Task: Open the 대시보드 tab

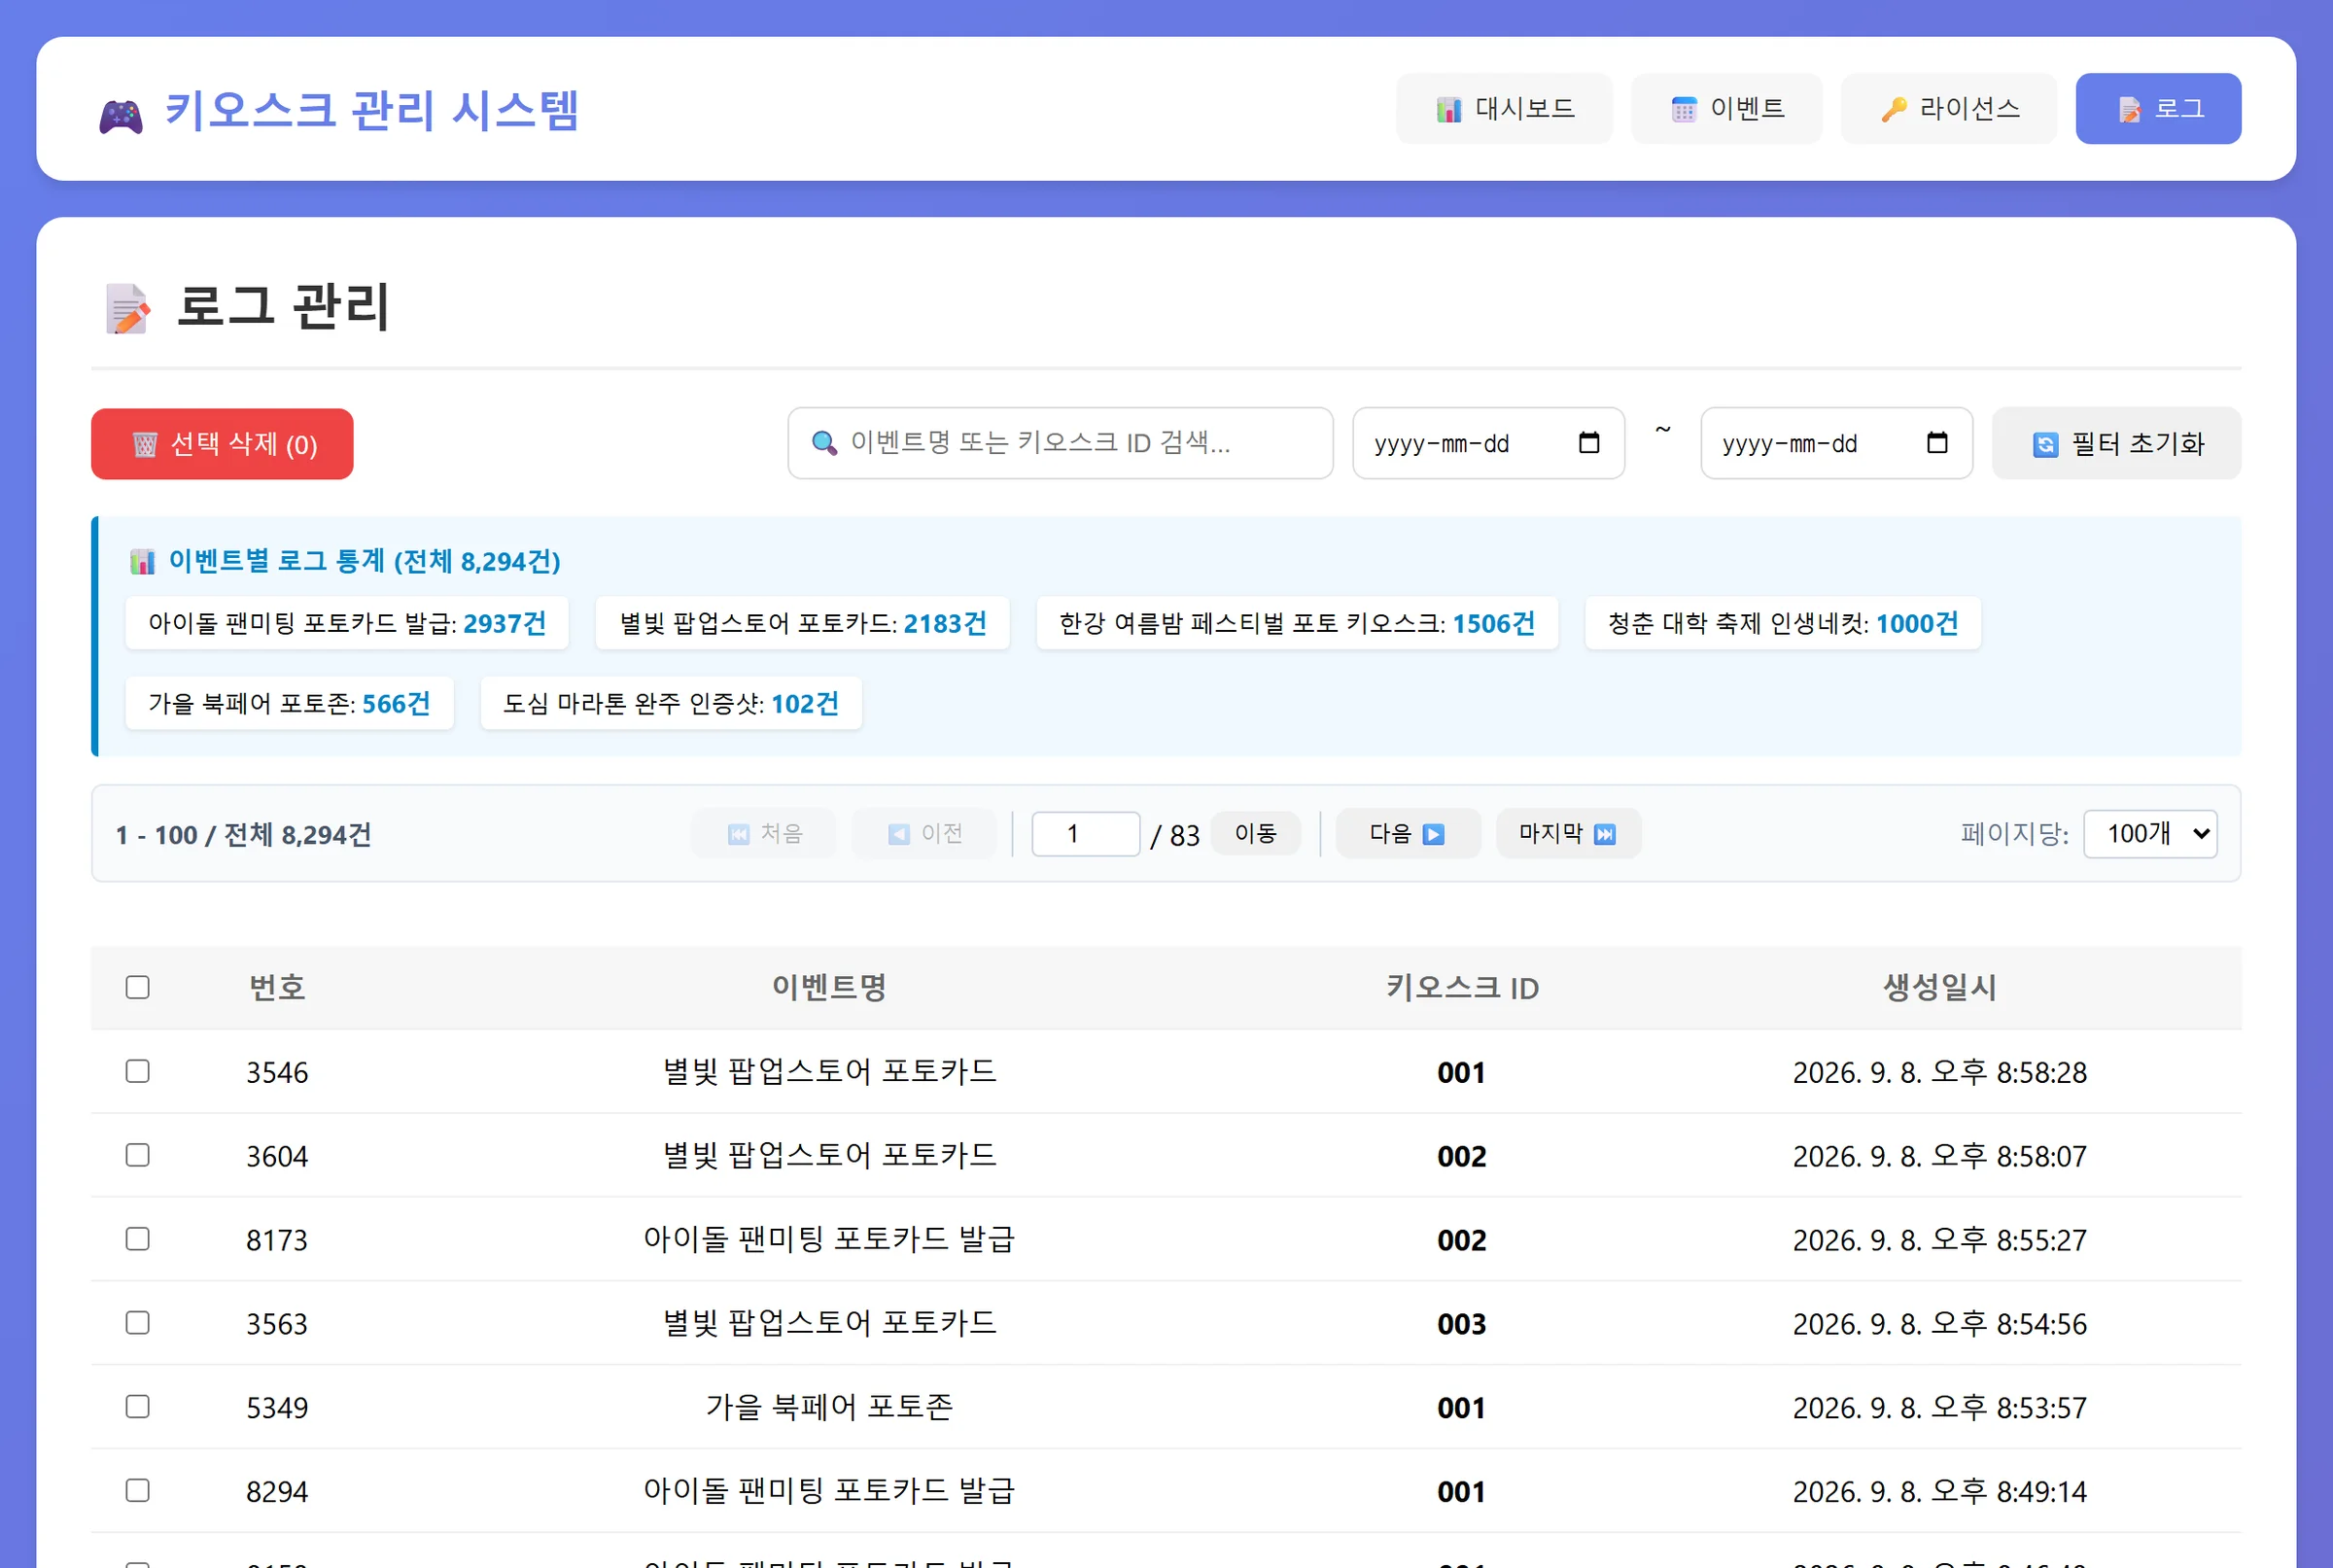Action: coord(1504,108)
